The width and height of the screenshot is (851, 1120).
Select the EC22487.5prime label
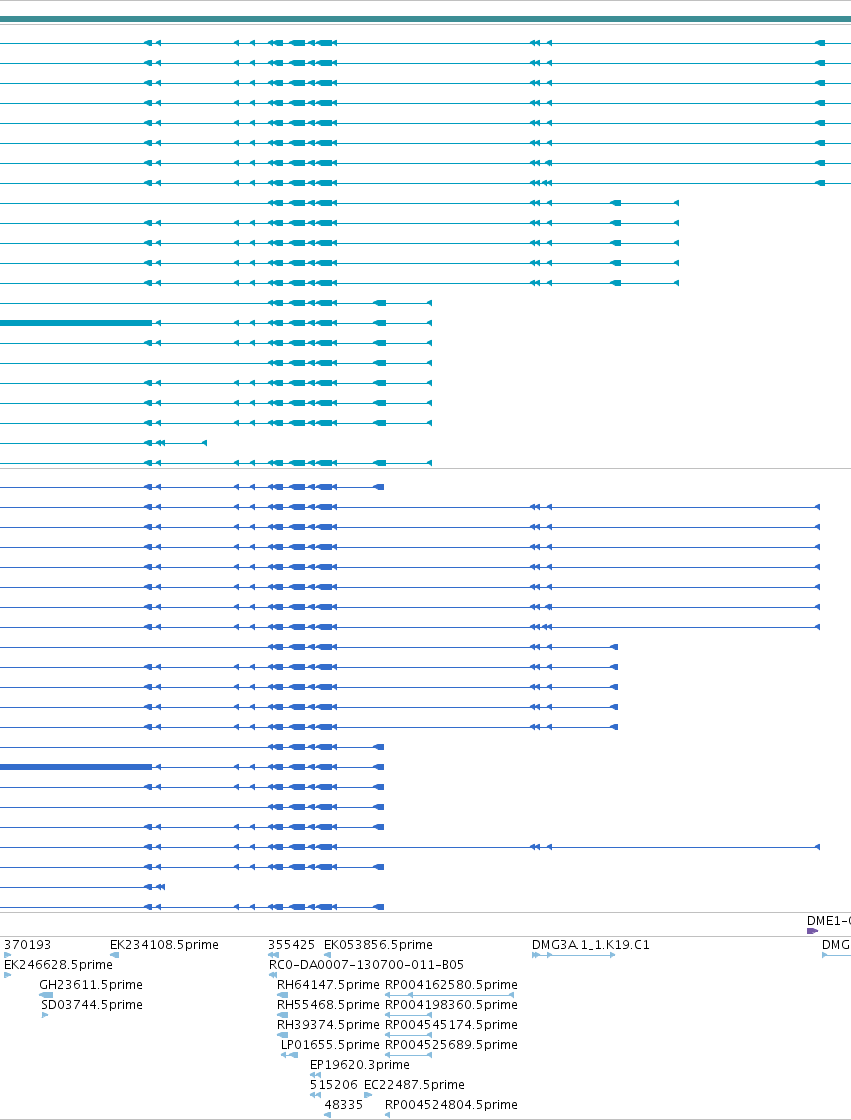[x=414, y=1084]
